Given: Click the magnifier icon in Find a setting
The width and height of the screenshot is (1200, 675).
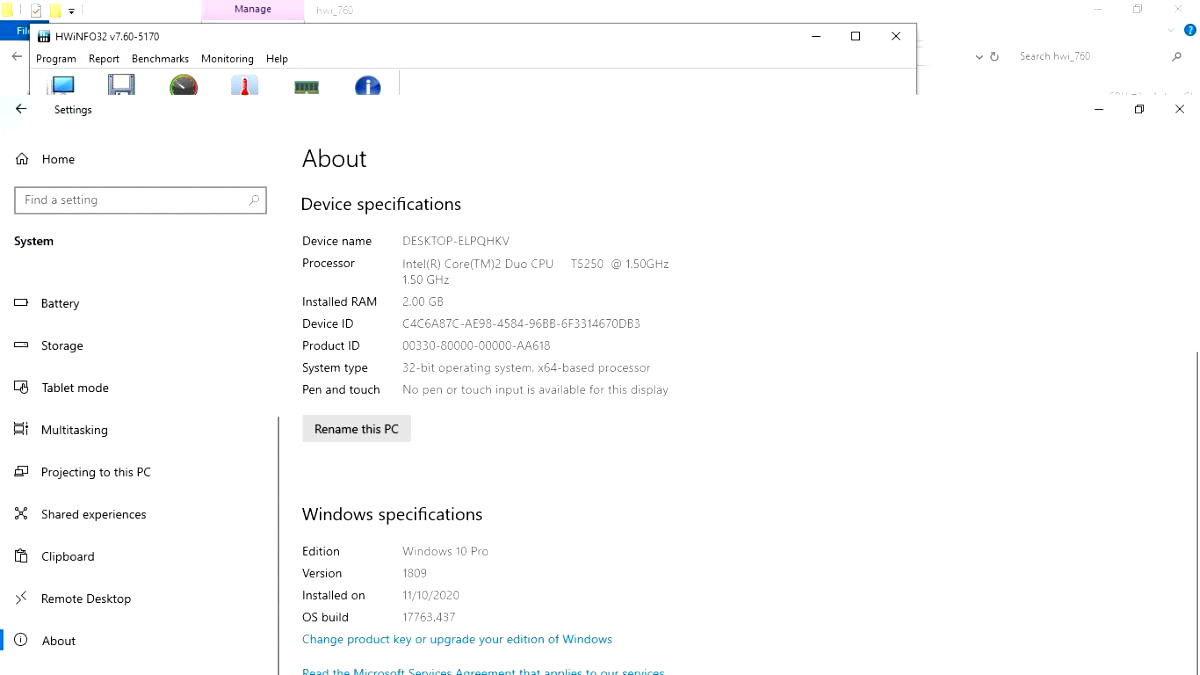Looking at the screenshot, I should tap(254, 200).
